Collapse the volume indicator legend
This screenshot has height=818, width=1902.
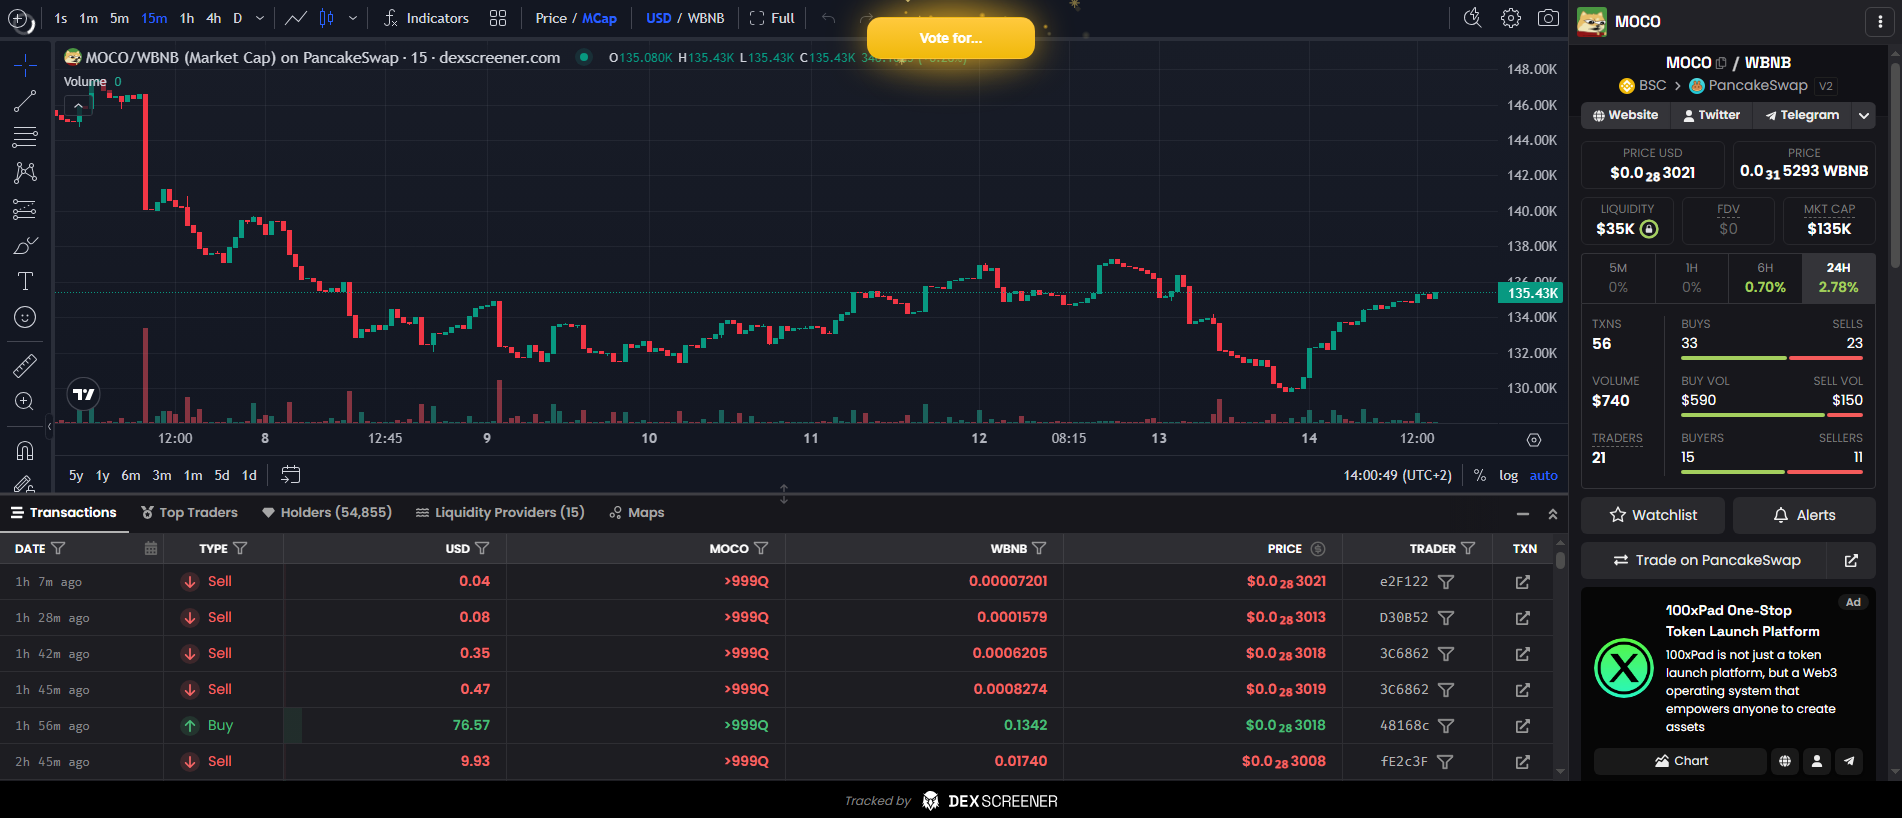(x=78, y=105)
